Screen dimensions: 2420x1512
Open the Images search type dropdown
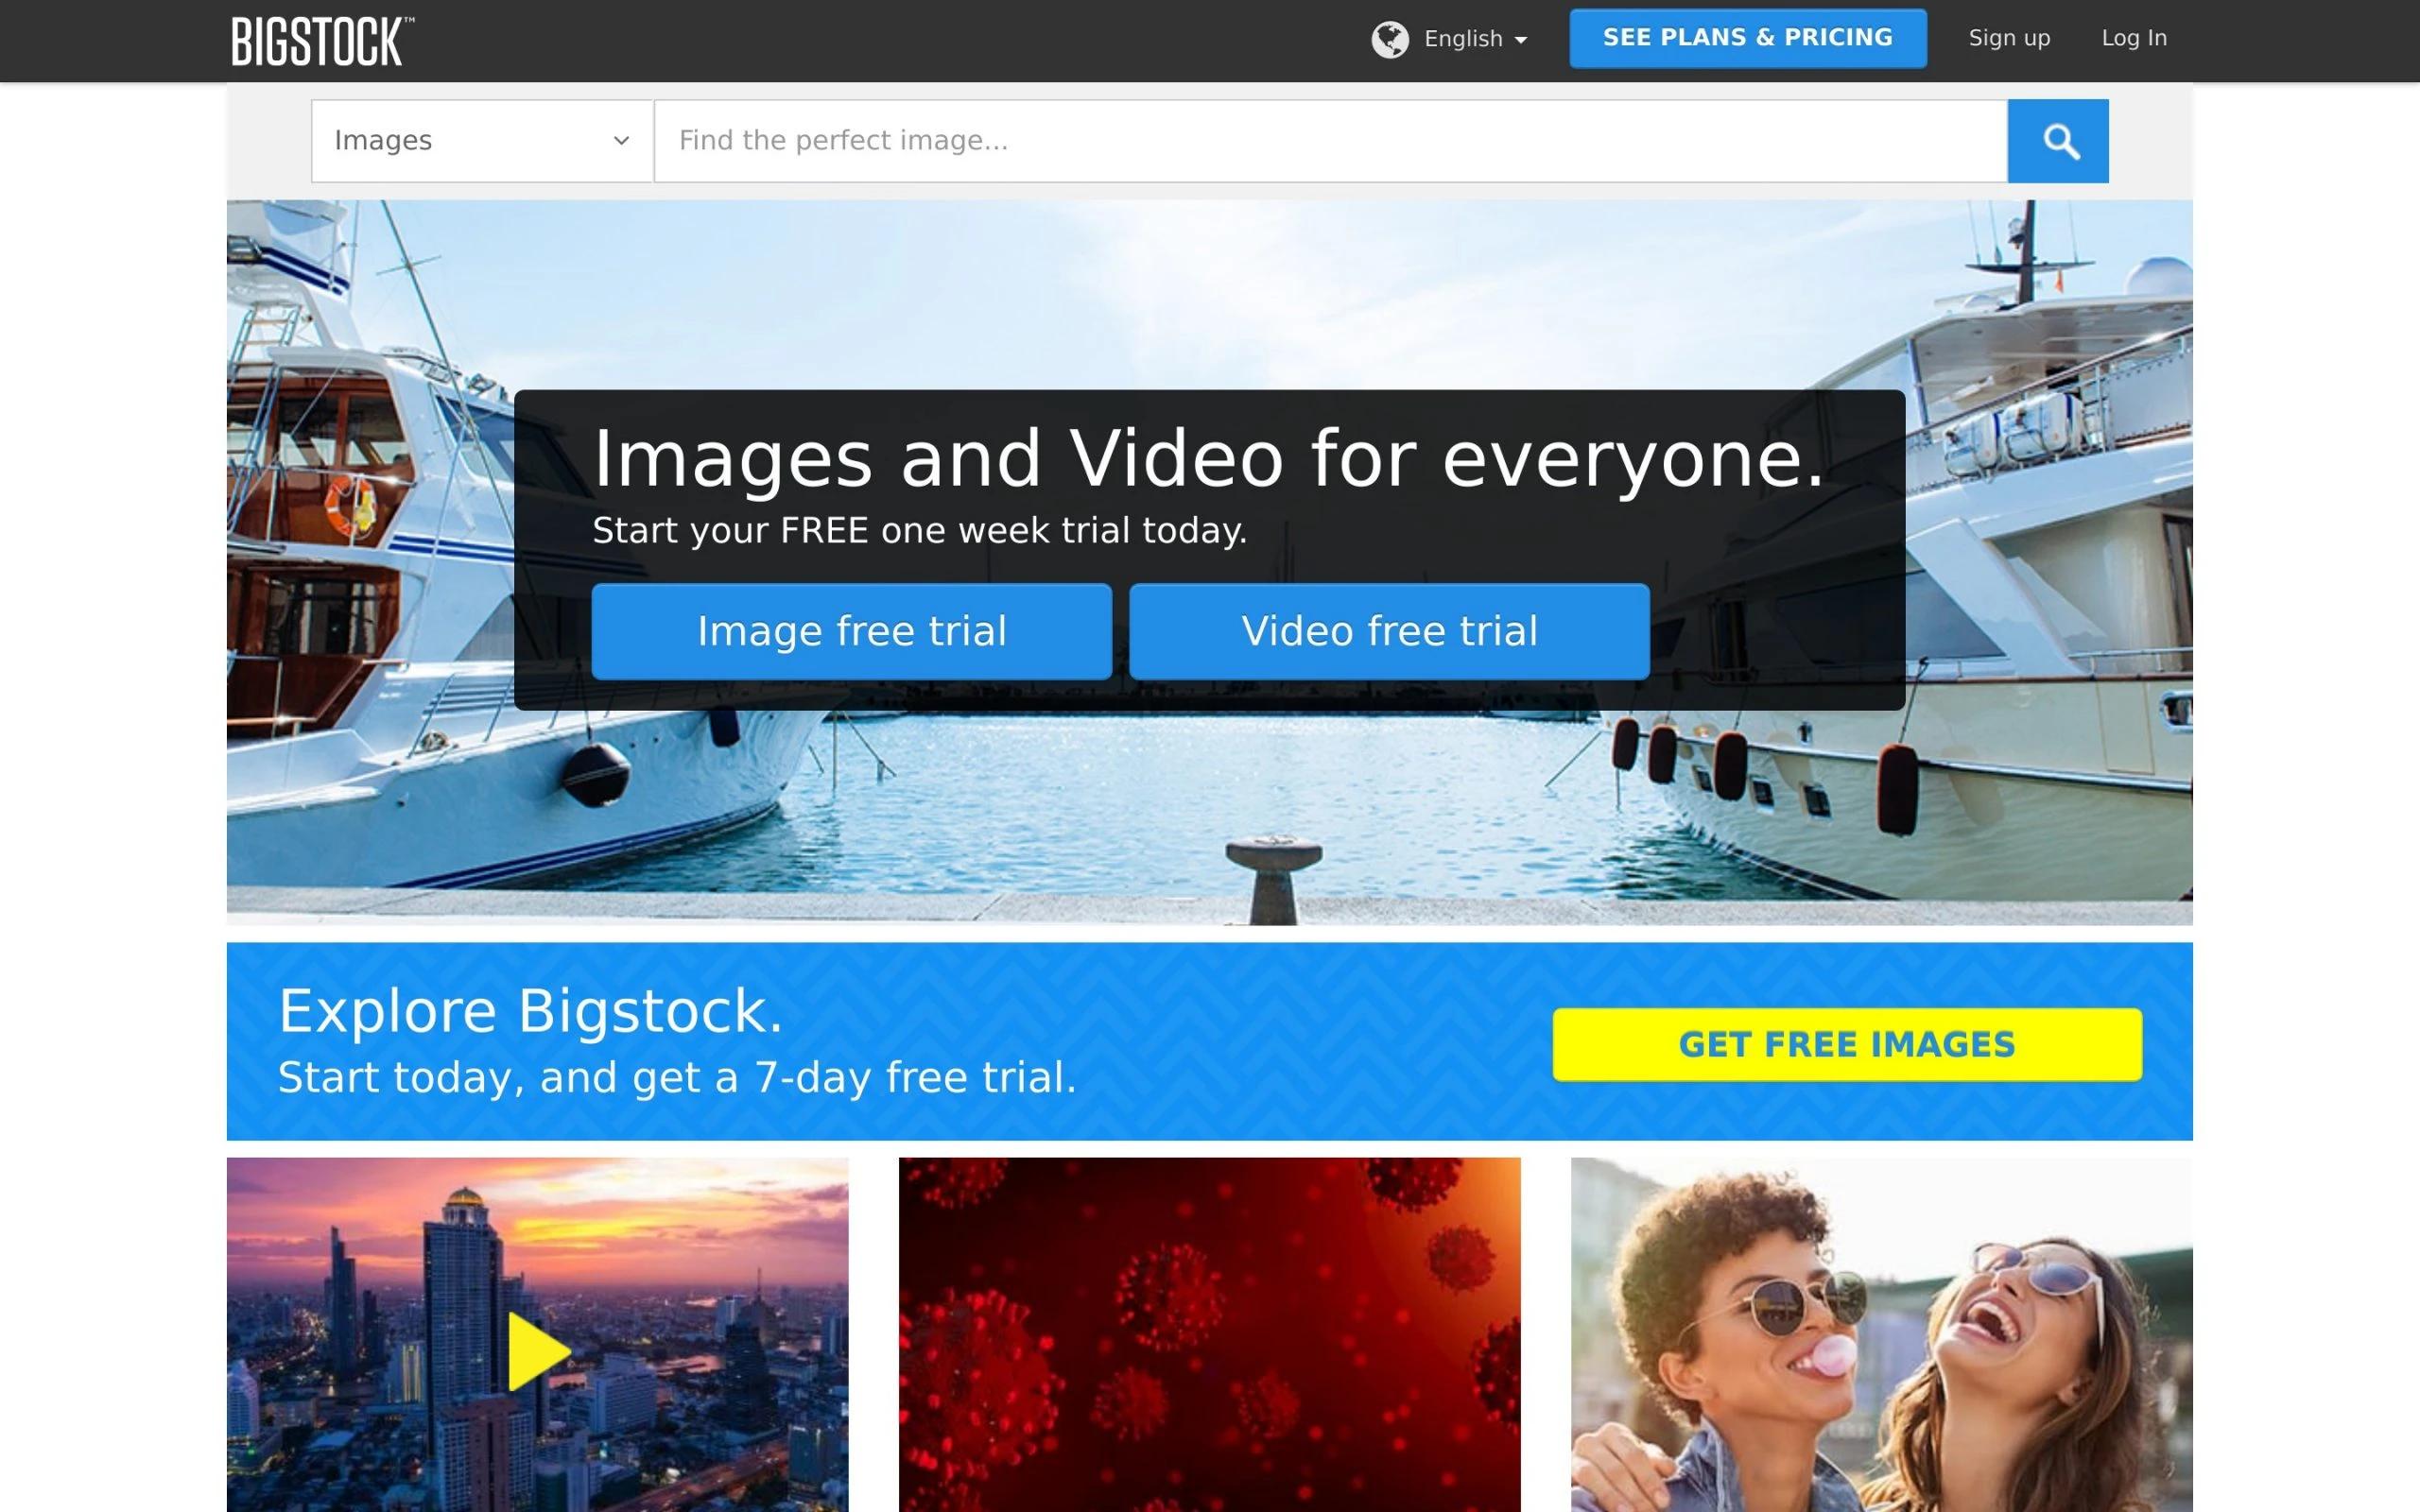pyautogui.click(x=480, y=141)
